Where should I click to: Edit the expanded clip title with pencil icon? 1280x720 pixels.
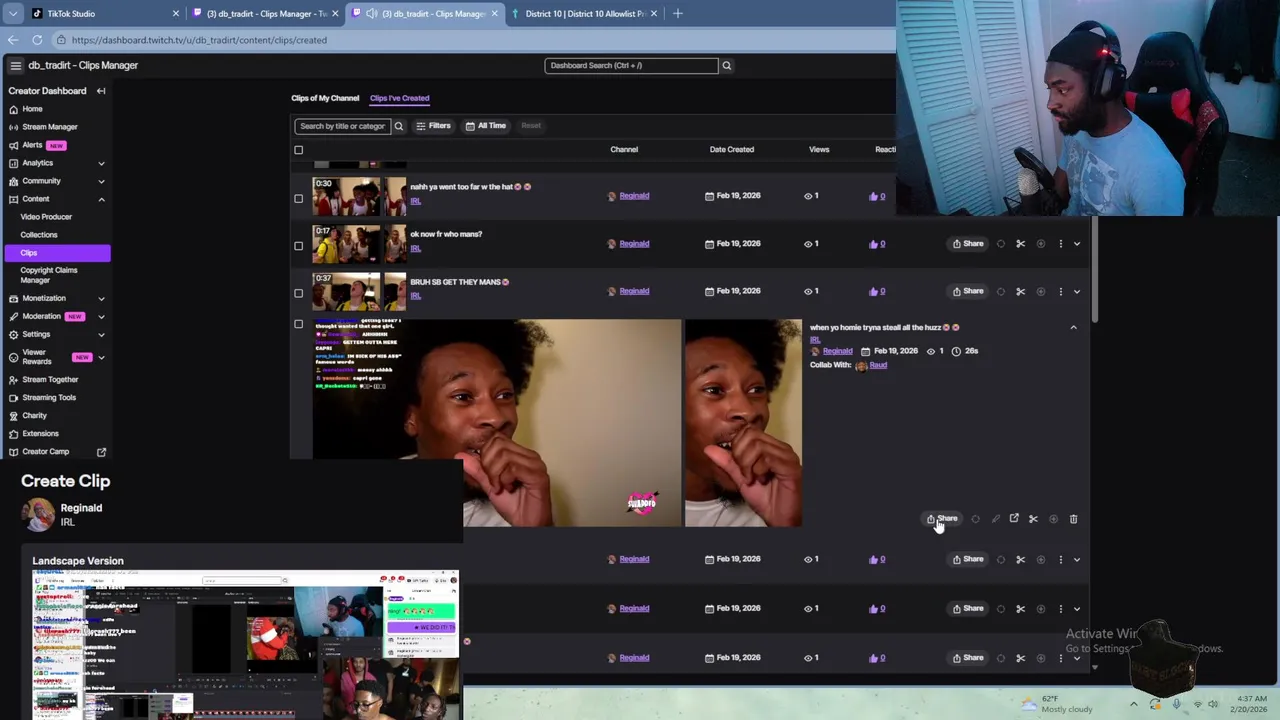(995, 519)
